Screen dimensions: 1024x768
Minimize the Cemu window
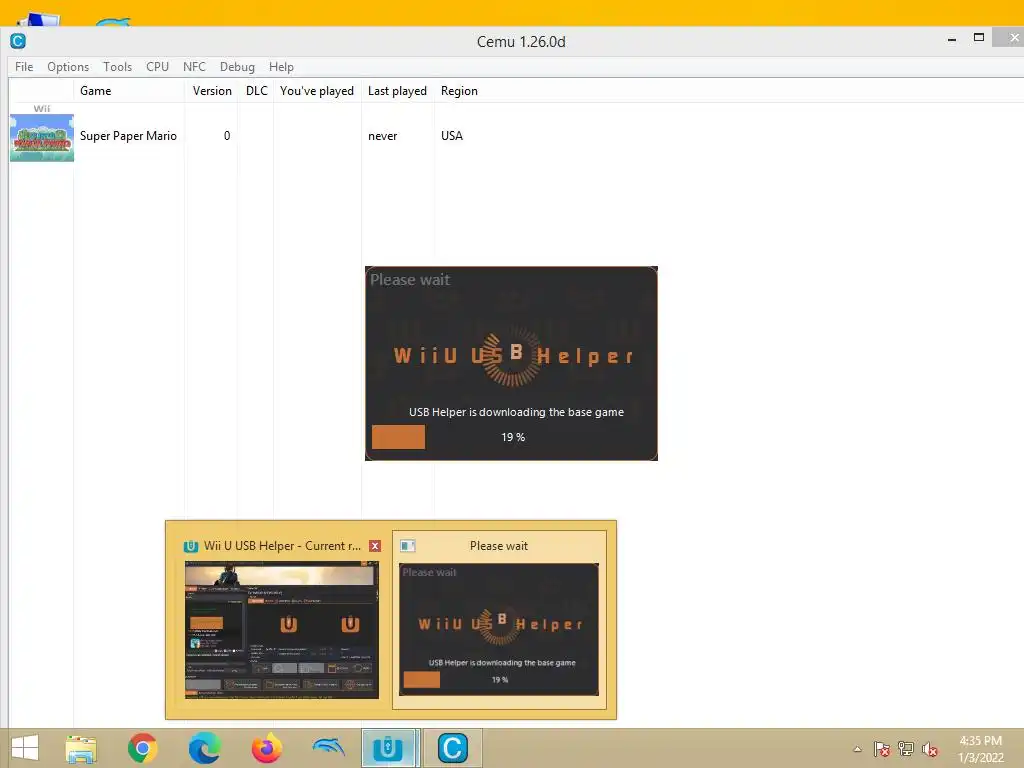click(x=952, y=39)
